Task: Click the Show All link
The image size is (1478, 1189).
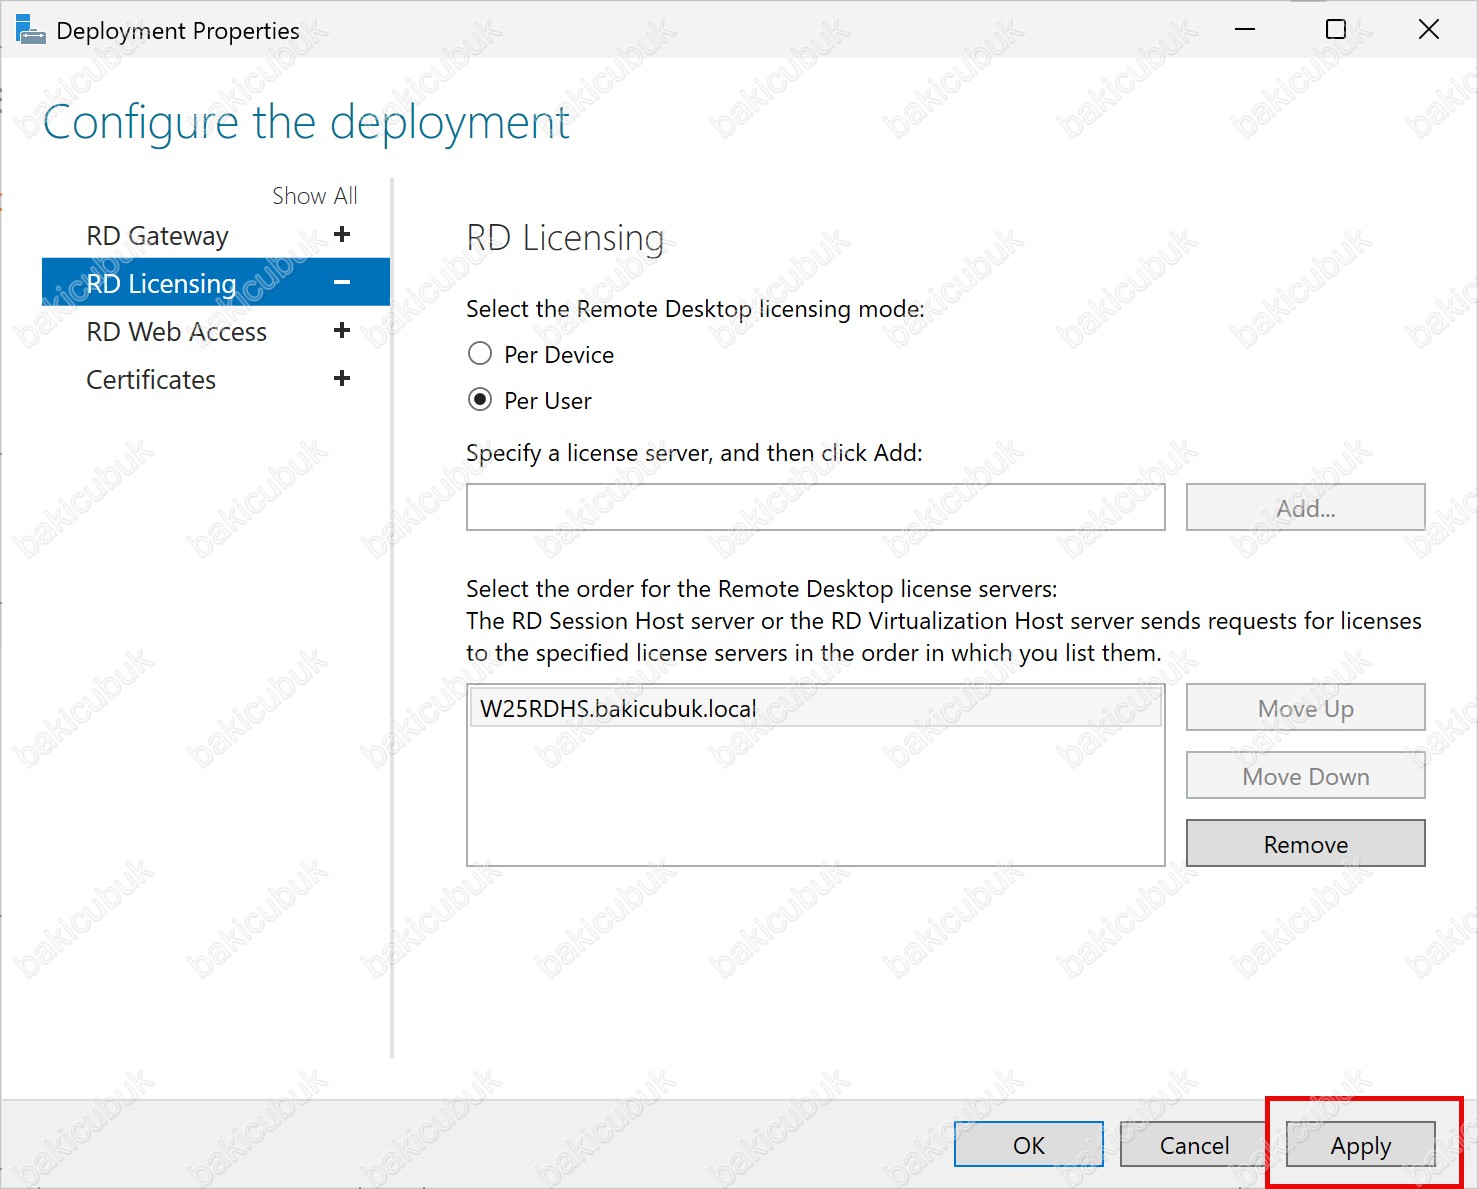Action: (314, 196)
